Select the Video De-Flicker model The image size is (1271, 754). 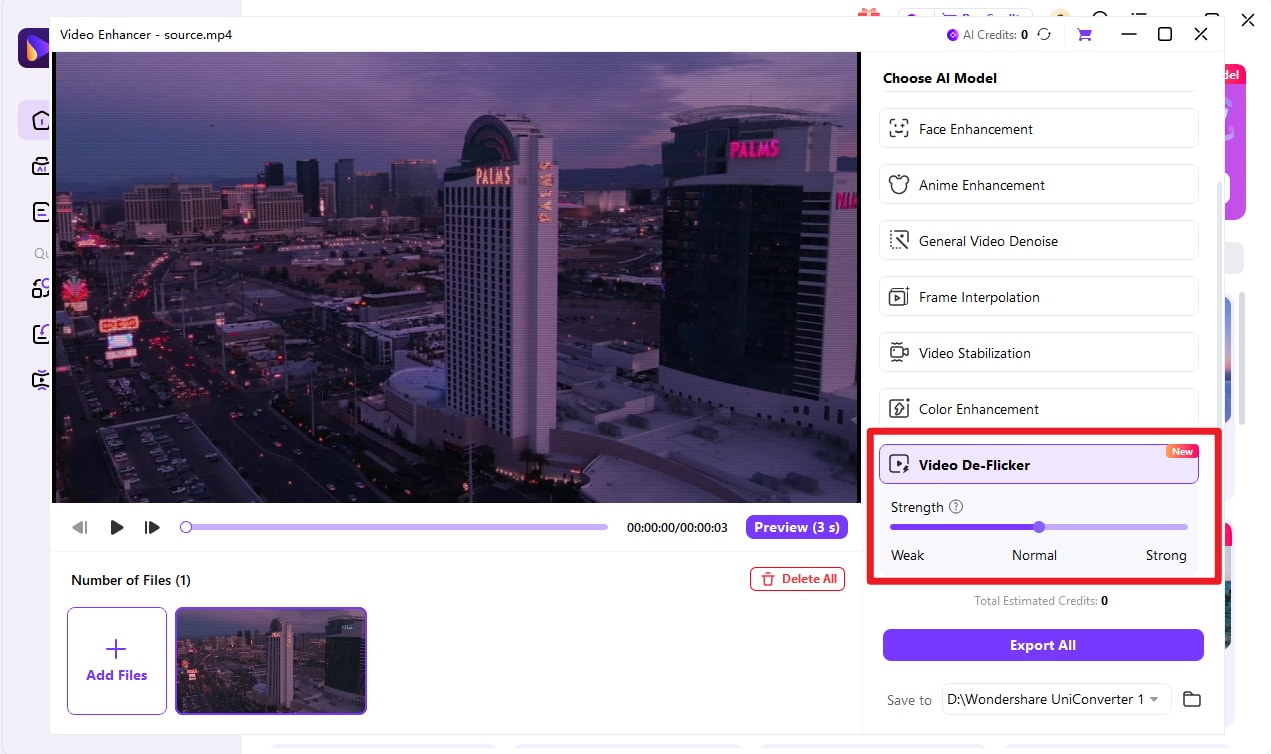click(x=1038, y=464)
